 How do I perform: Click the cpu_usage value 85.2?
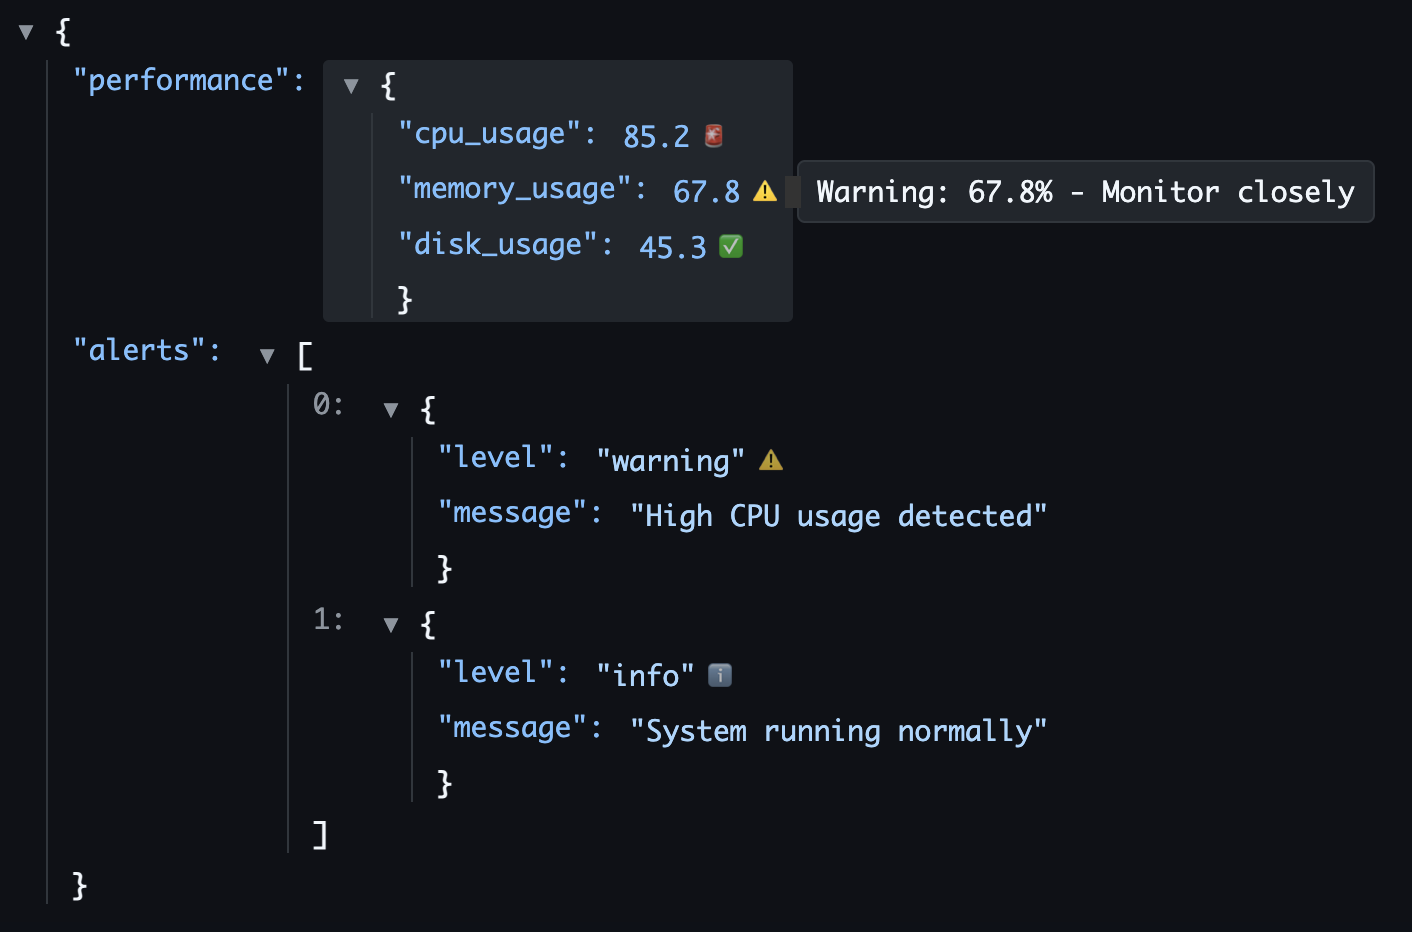coord(656,135)
